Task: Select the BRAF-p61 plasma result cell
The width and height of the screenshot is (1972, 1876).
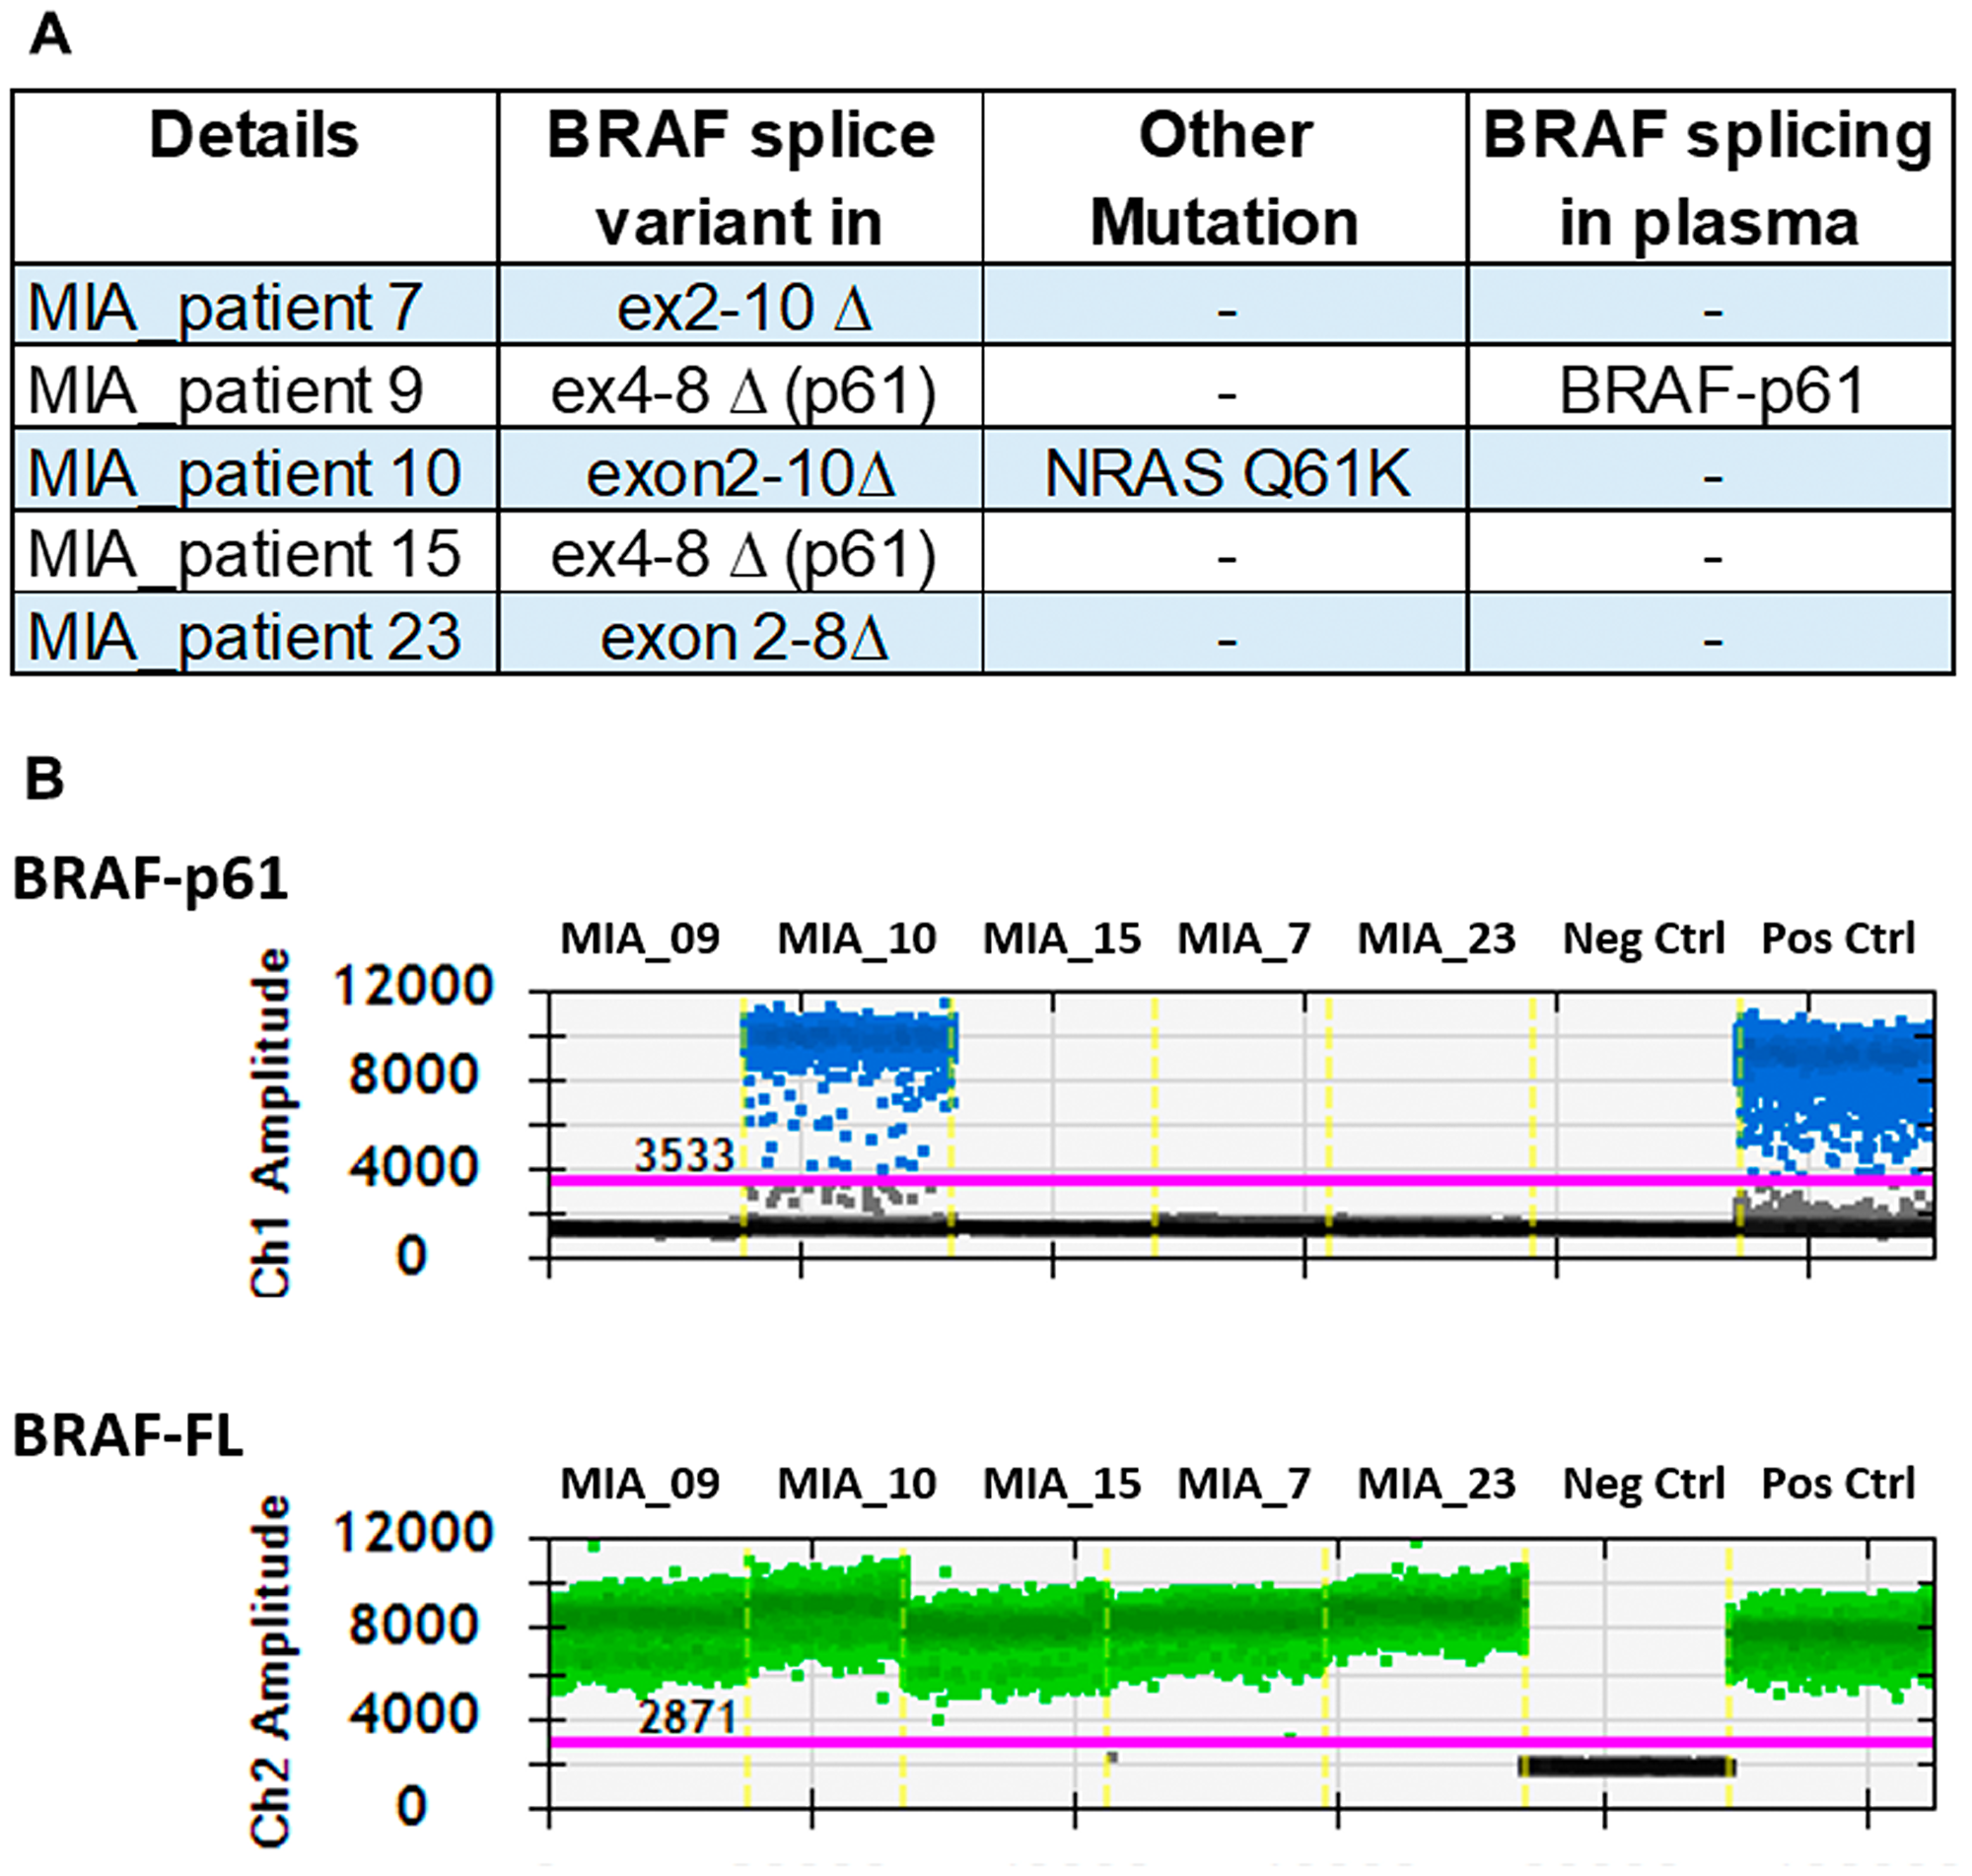Action: [x=1710, y=388]
